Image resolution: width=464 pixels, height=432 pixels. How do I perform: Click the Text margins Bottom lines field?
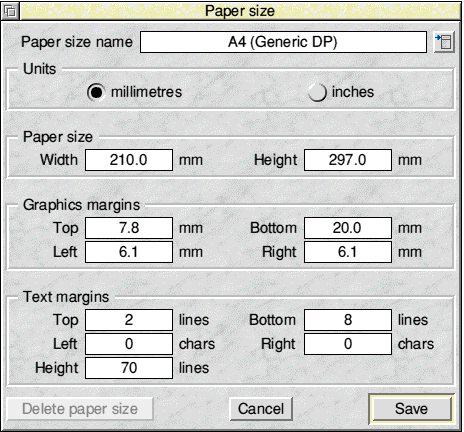click(x=348, y=320)
